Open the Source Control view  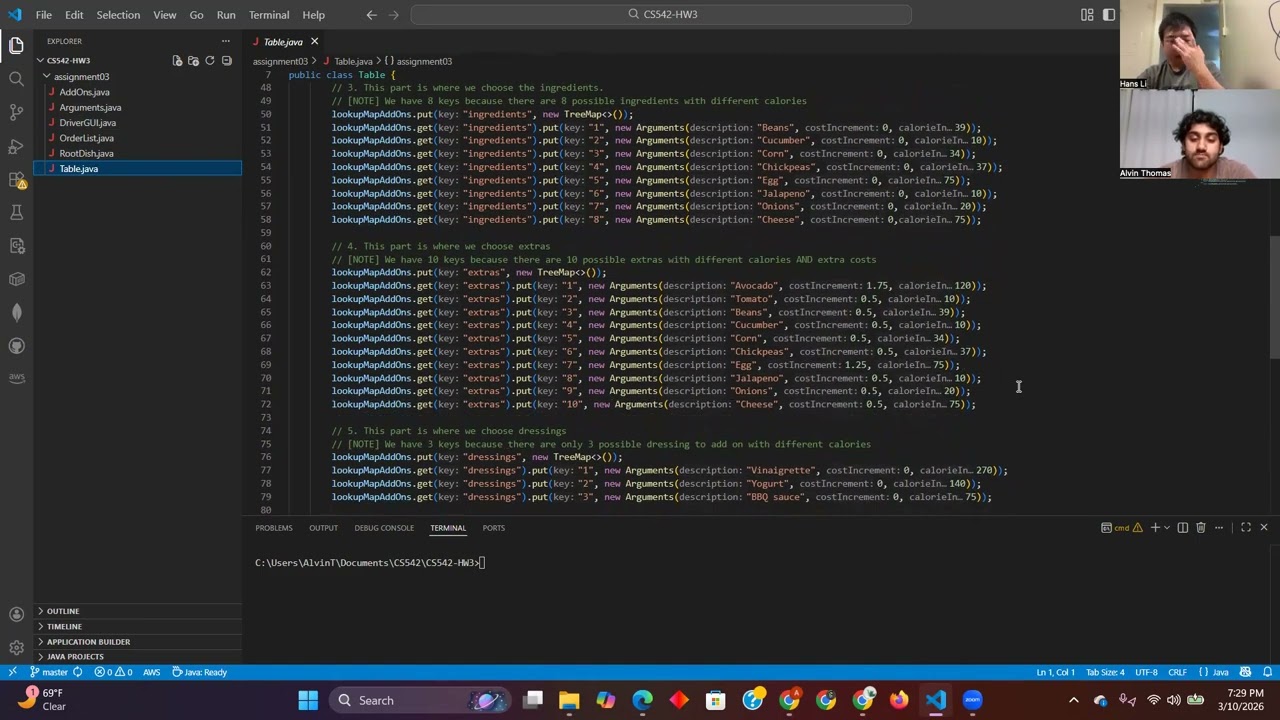(16, 112)
